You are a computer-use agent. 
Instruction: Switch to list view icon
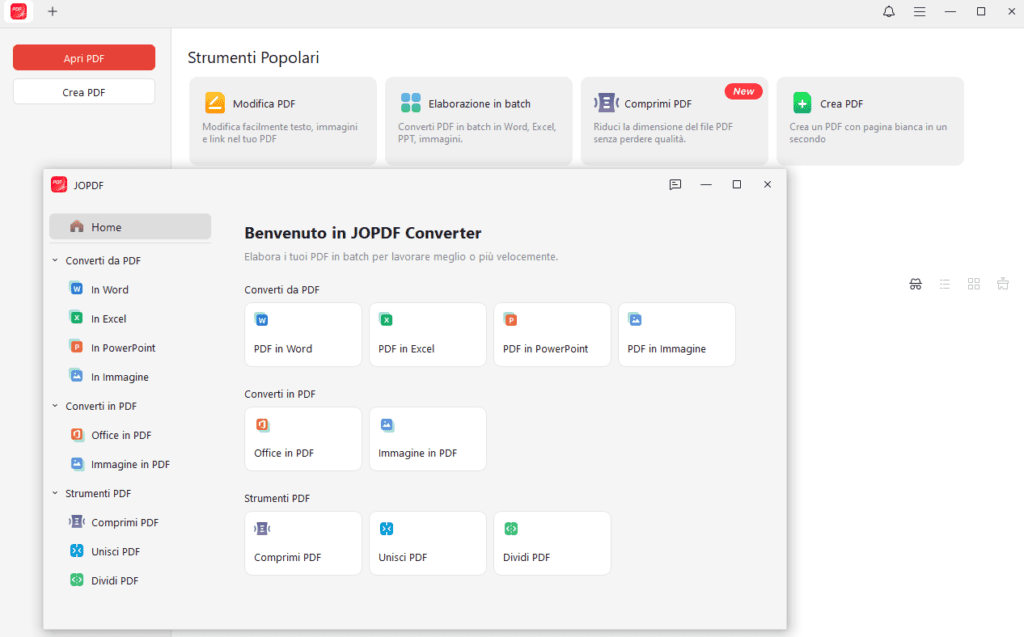[944, 284]
